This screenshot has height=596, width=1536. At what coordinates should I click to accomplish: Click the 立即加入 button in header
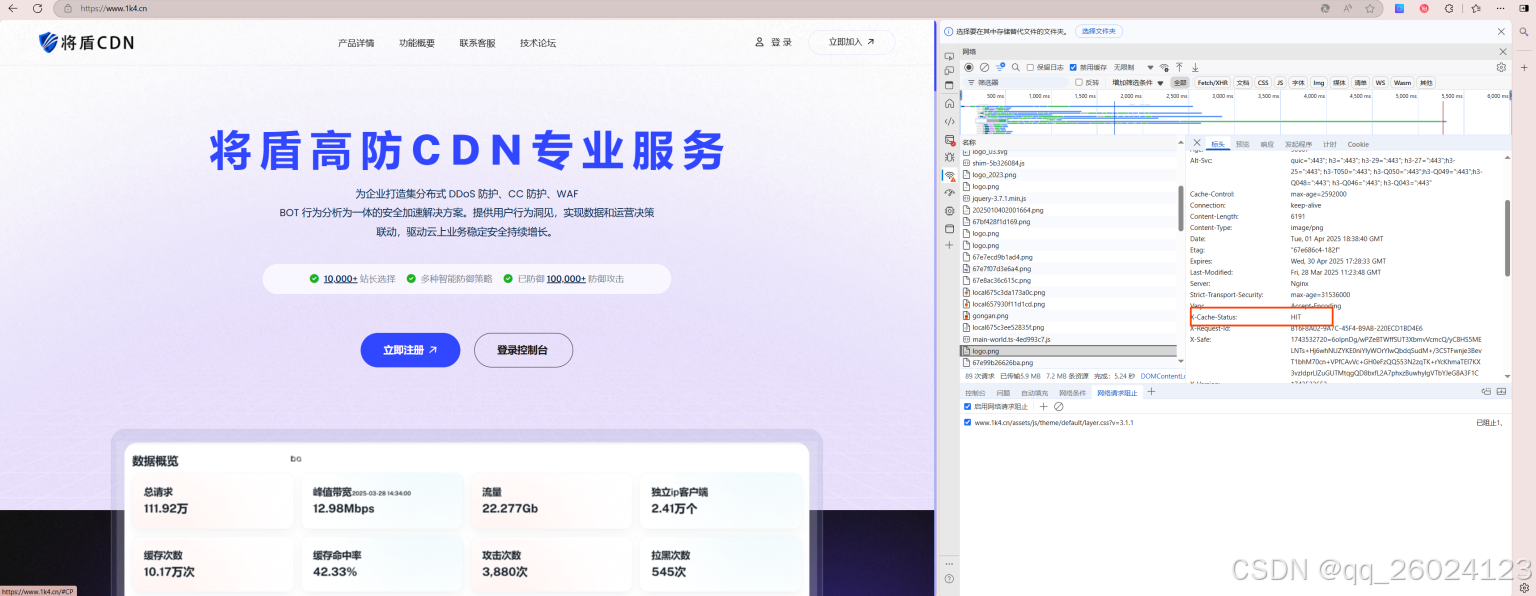click(x=851, y=42)
